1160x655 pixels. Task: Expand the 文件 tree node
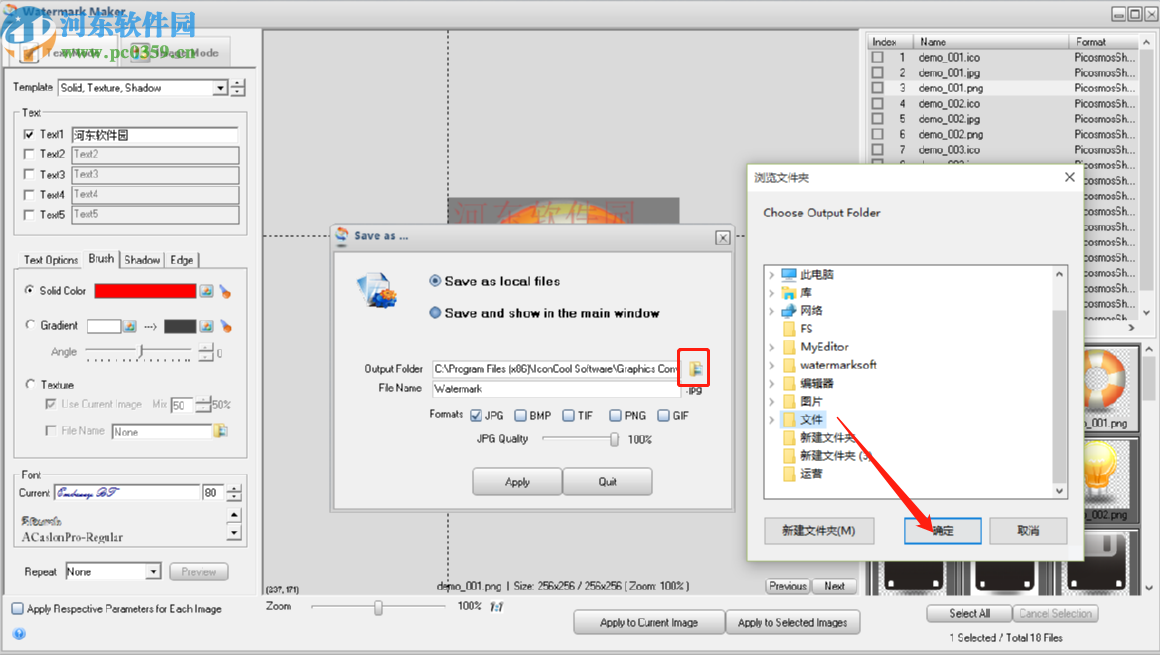pos(772,419)
